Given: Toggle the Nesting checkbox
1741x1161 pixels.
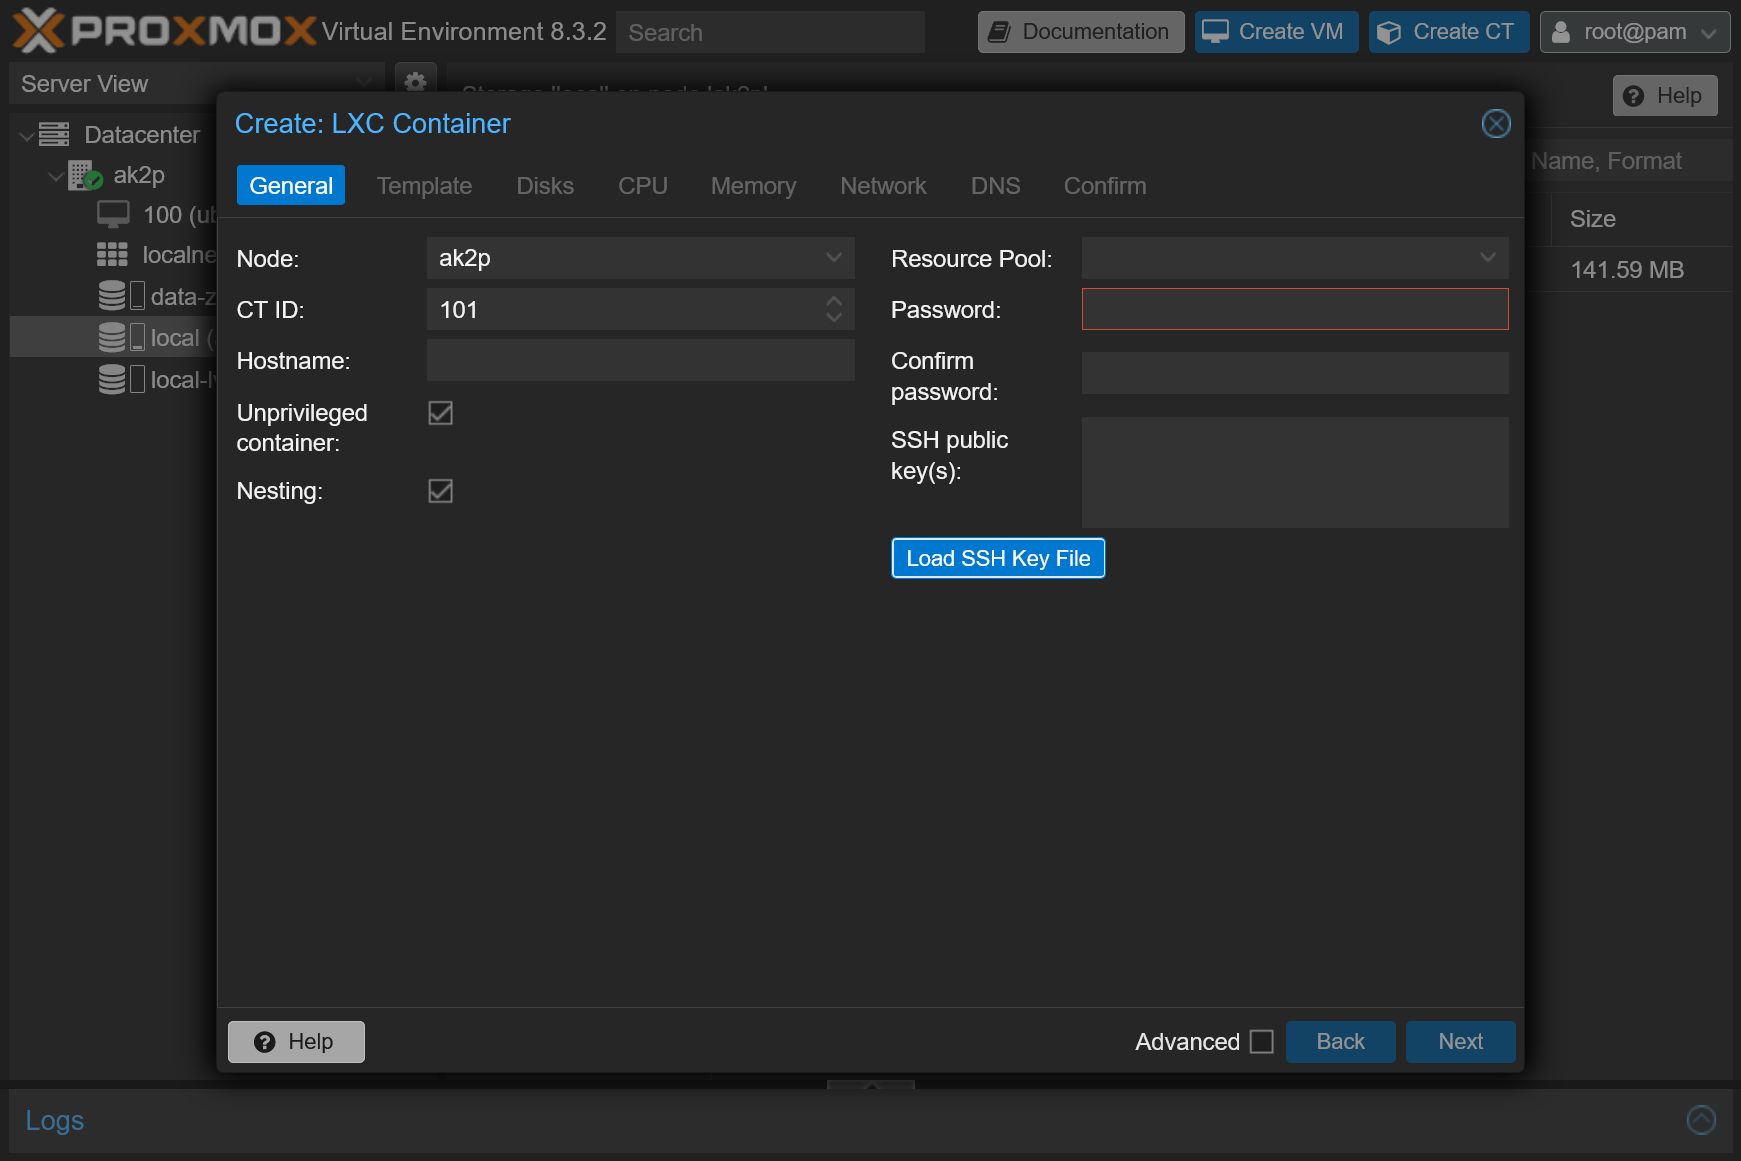Looking at the screenshot, I should (440, 491).
